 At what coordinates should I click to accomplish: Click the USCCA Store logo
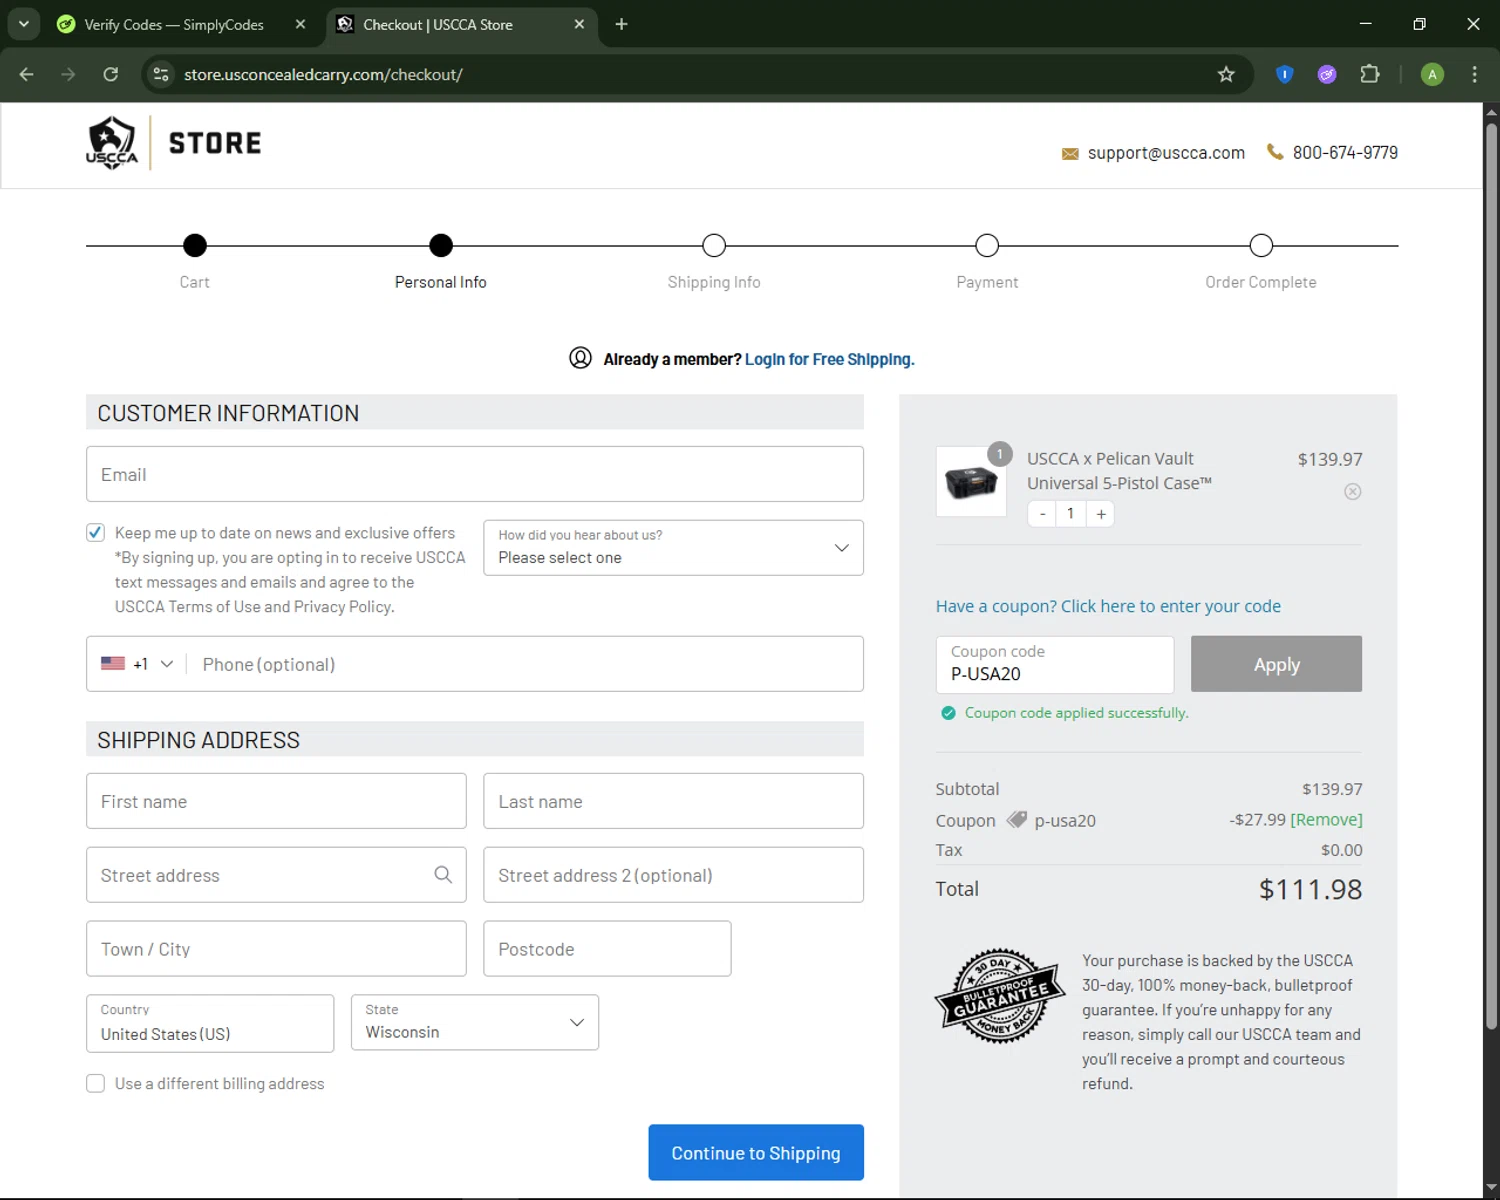[174, 143]
